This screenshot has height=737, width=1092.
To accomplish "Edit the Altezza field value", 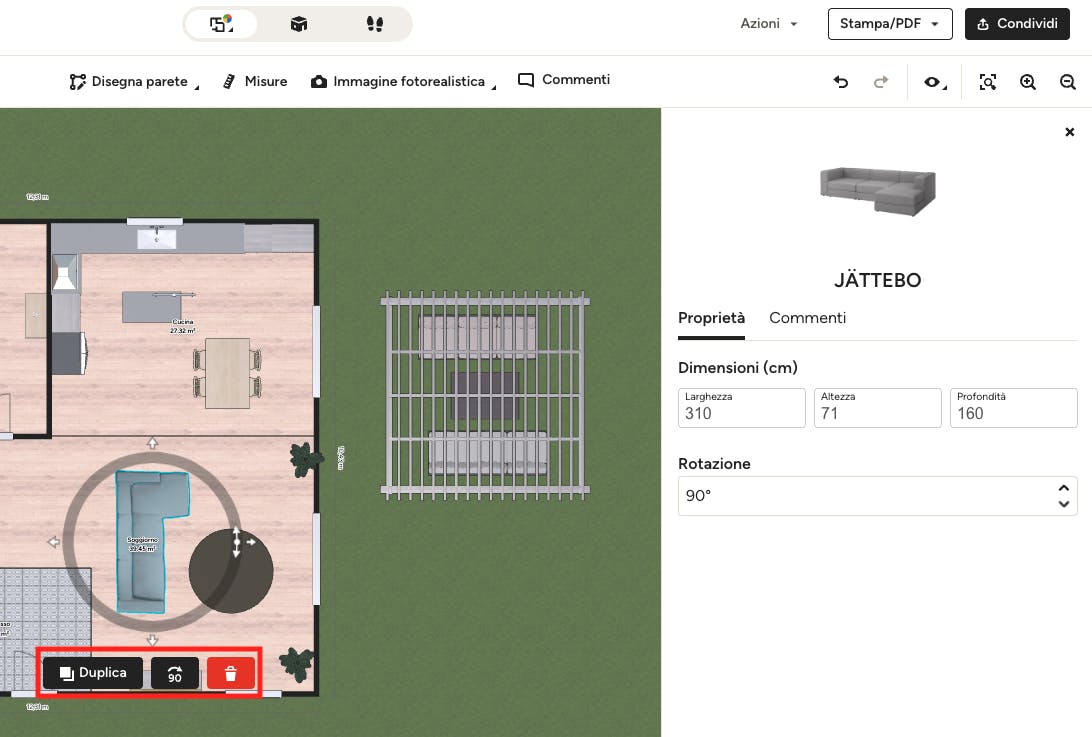I will tap(878, 408).
